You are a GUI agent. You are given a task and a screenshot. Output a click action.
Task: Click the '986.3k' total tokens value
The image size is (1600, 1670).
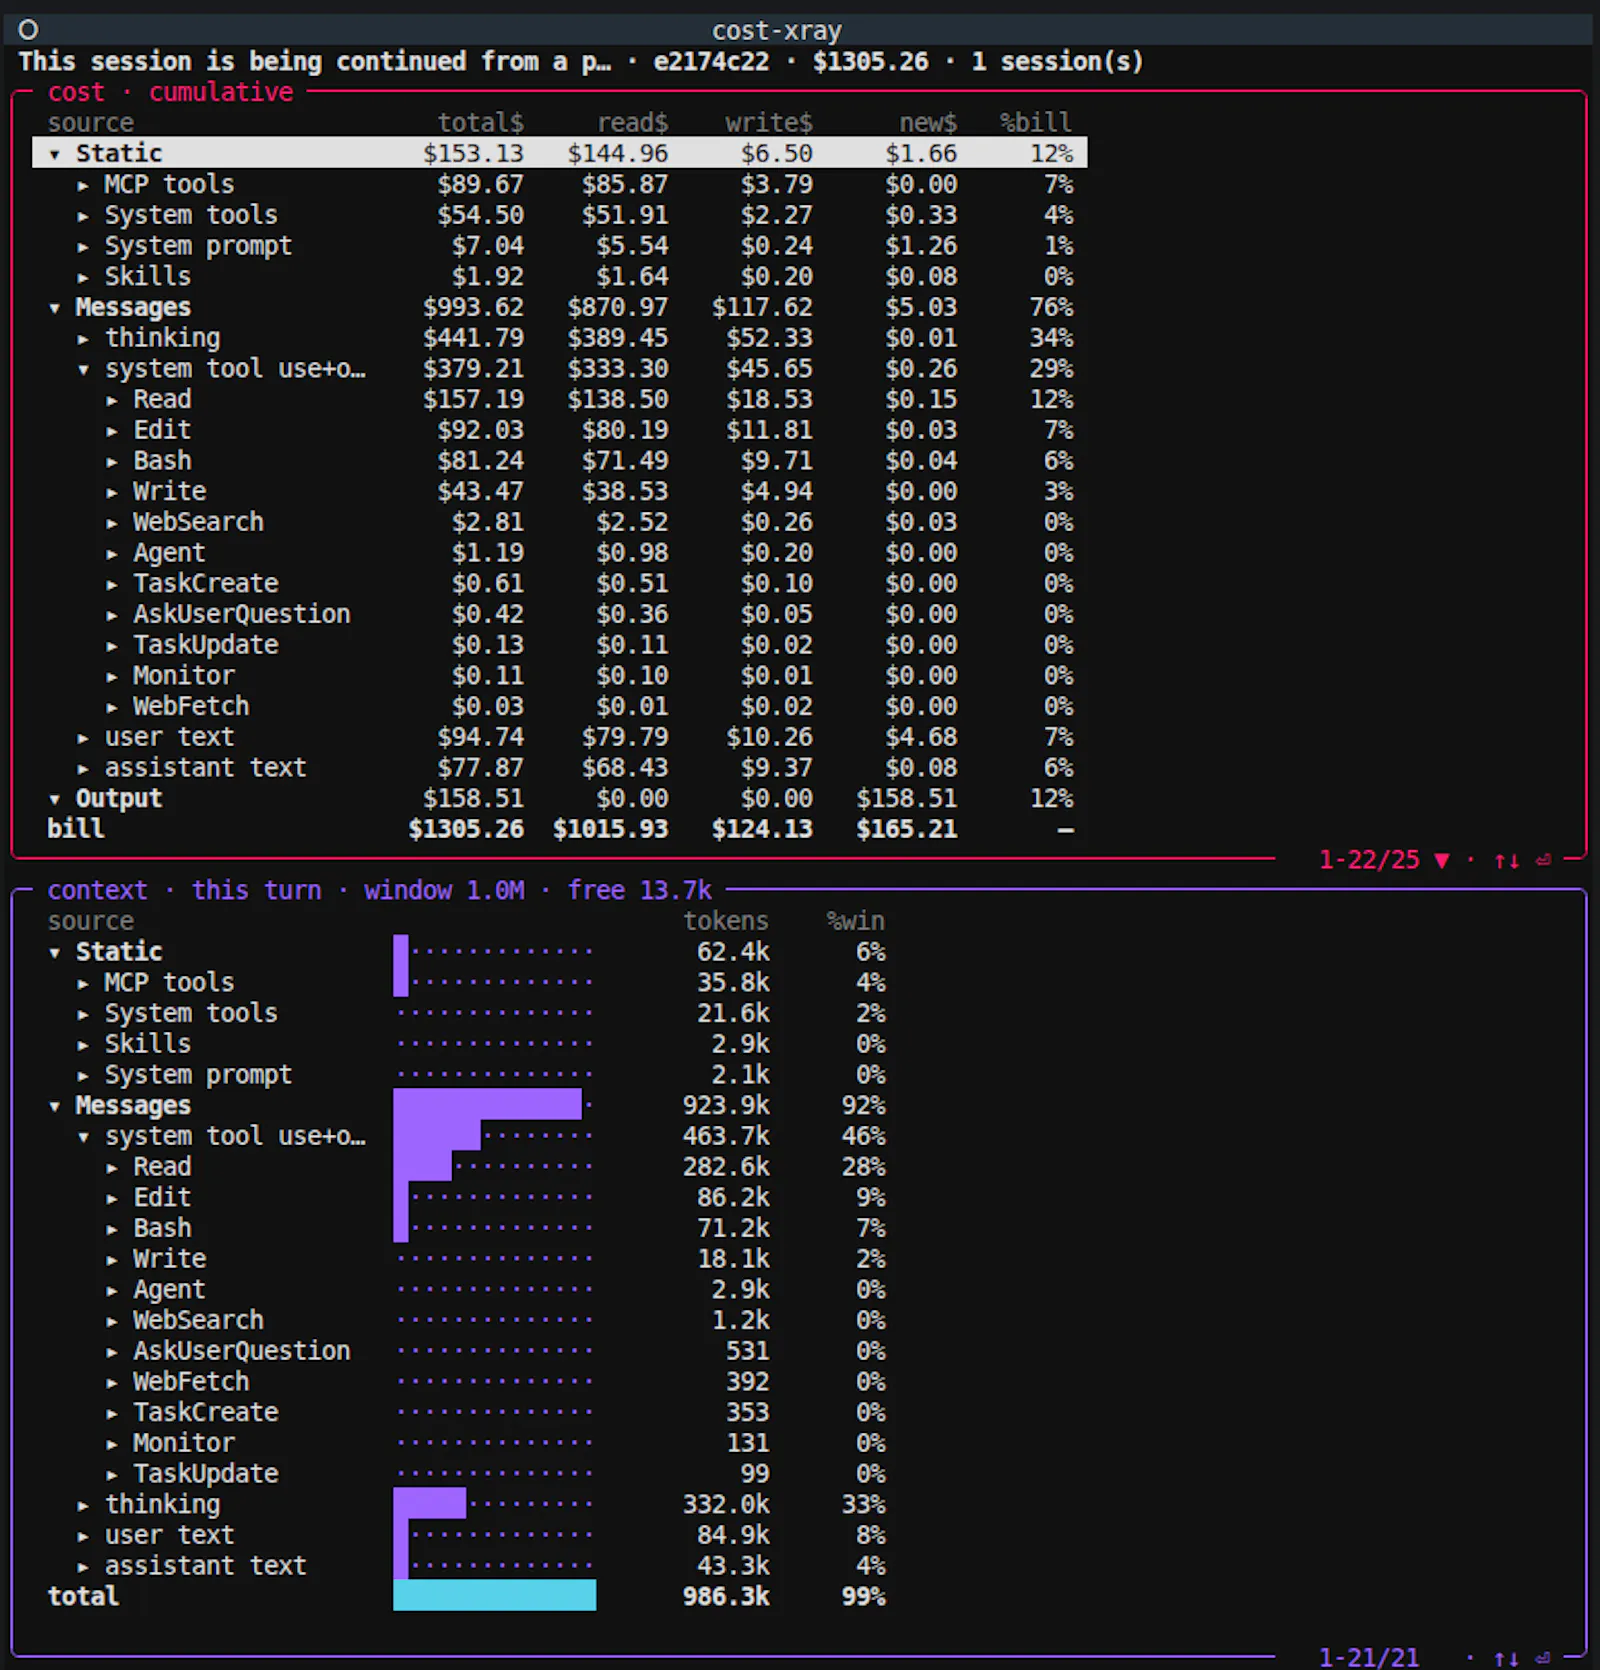[726, 1597]
